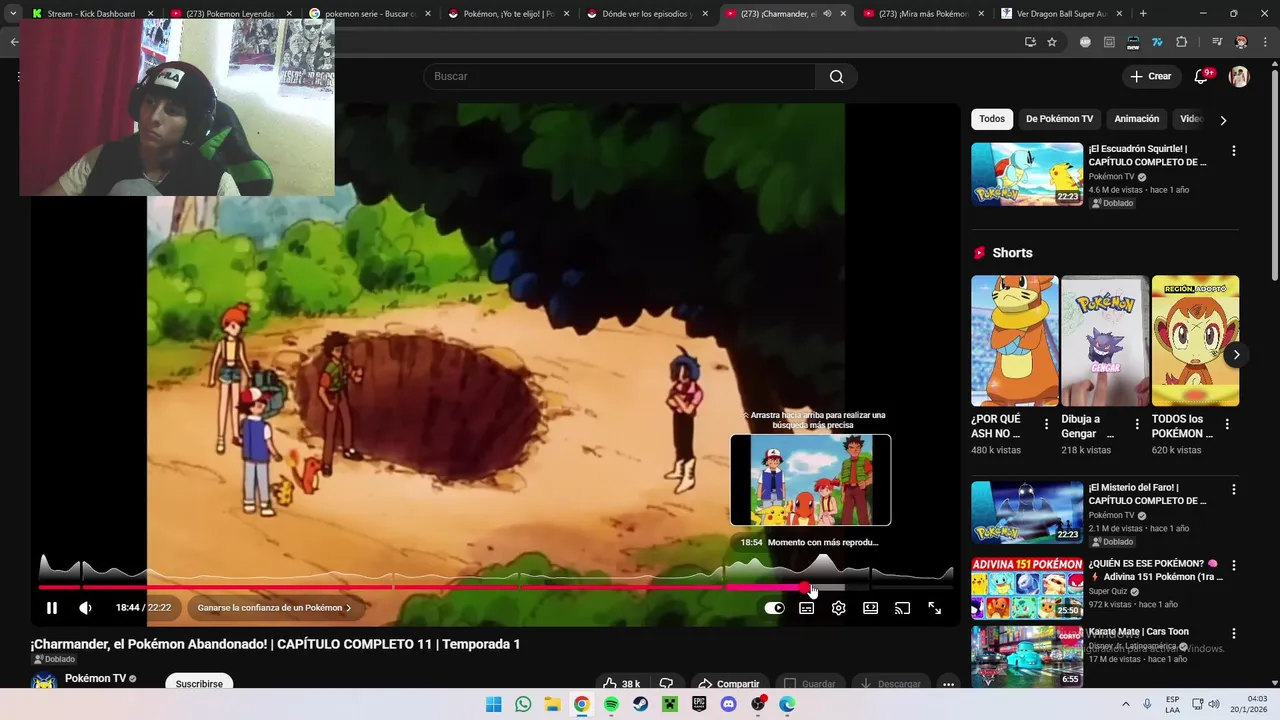Switch to 'Dónde ver los episodios' tab
The width and height of the screenshot is (1280, 720).
click(x=648, y=14)
